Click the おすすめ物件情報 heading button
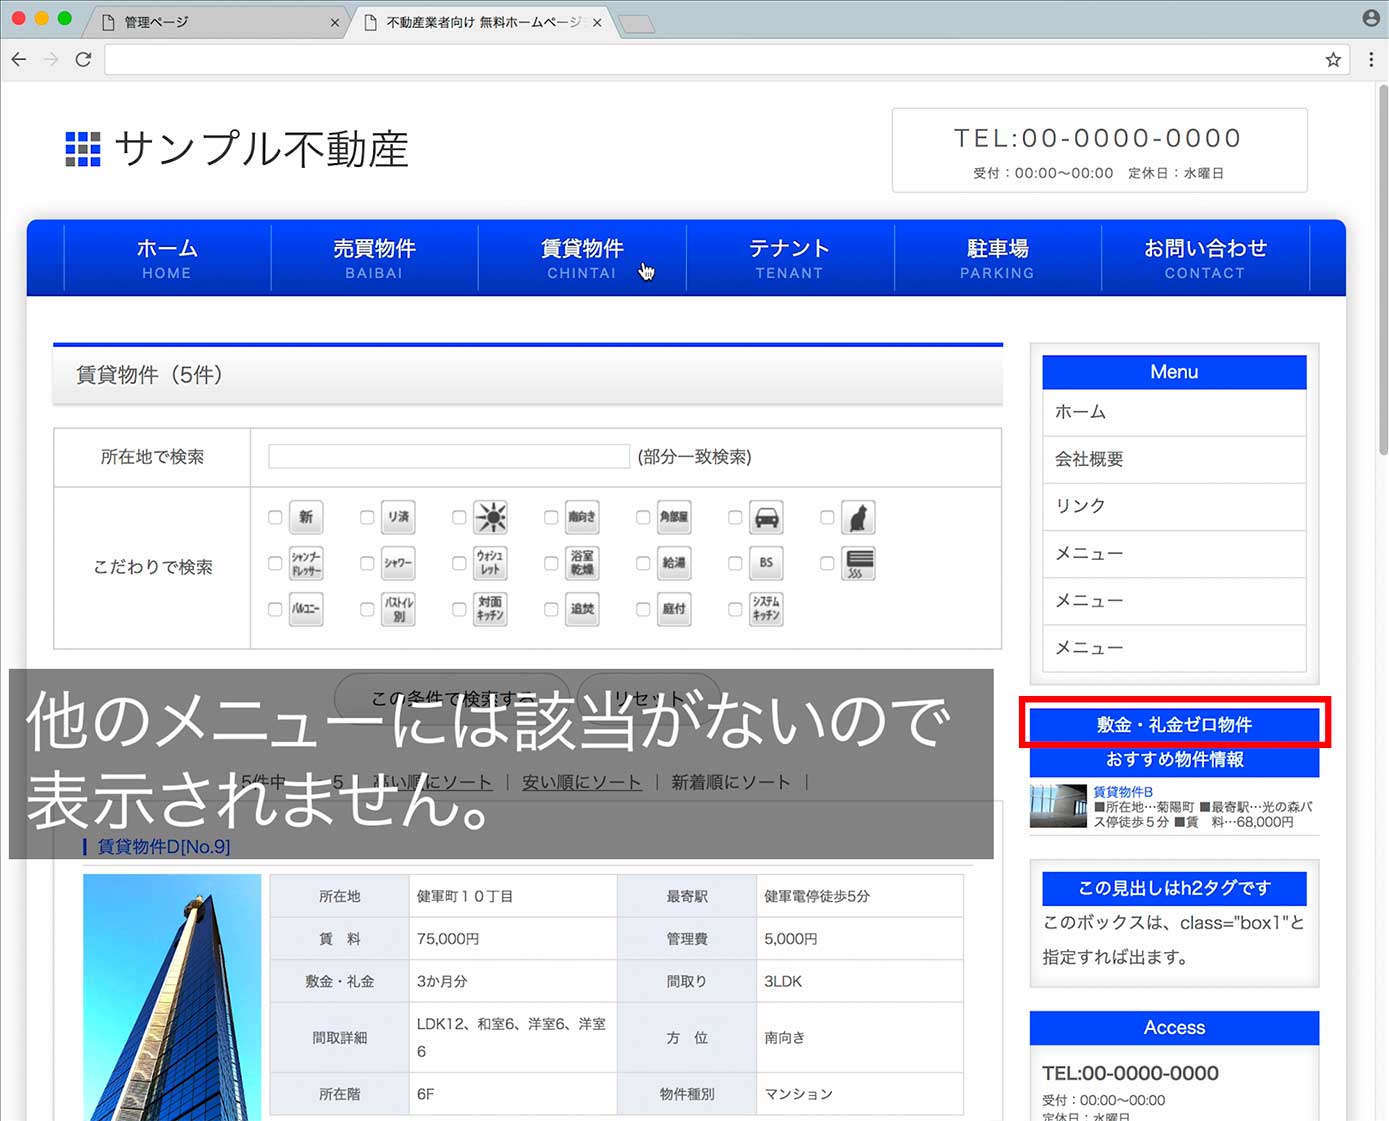Viewport: 1389px width, 1121px height. [1174, 760]
